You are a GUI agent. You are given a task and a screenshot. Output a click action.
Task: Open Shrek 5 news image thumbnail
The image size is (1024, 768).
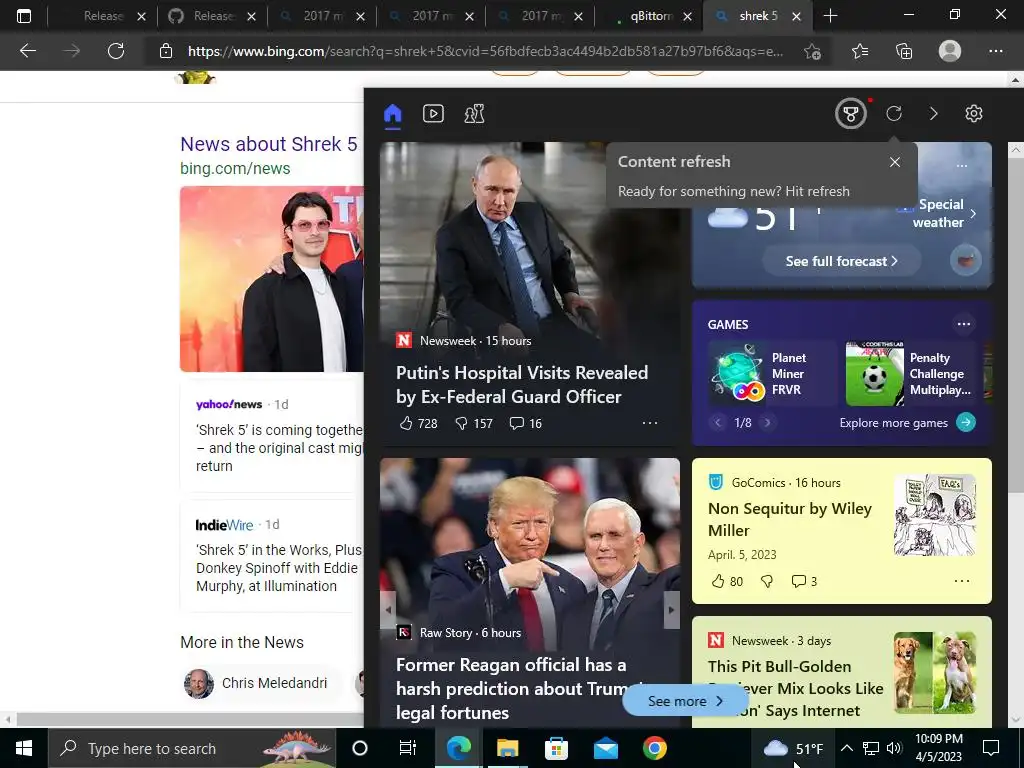point(272,279)
